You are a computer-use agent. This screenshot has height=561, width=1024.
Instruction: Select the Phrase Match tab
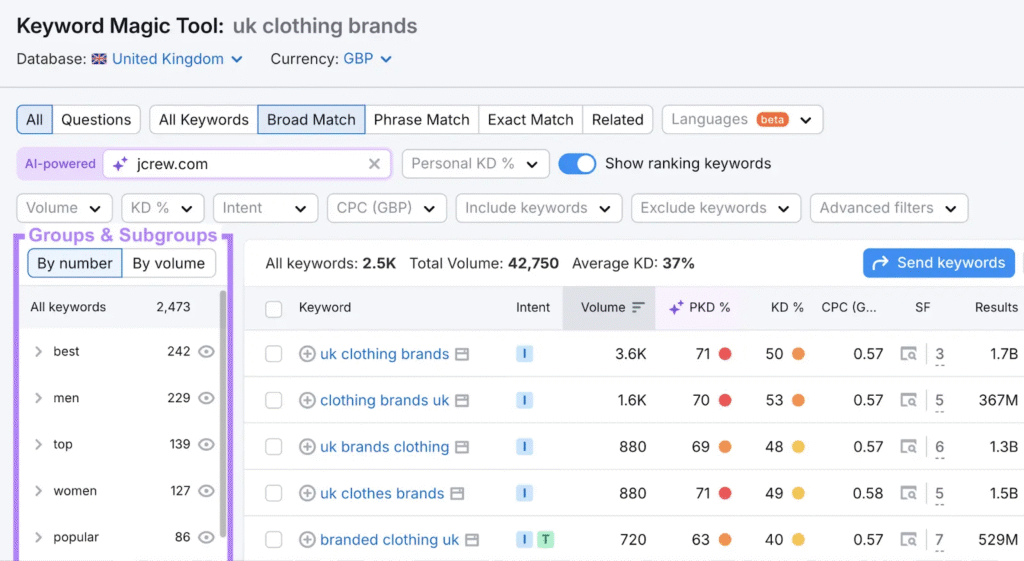tap(422, 120)
